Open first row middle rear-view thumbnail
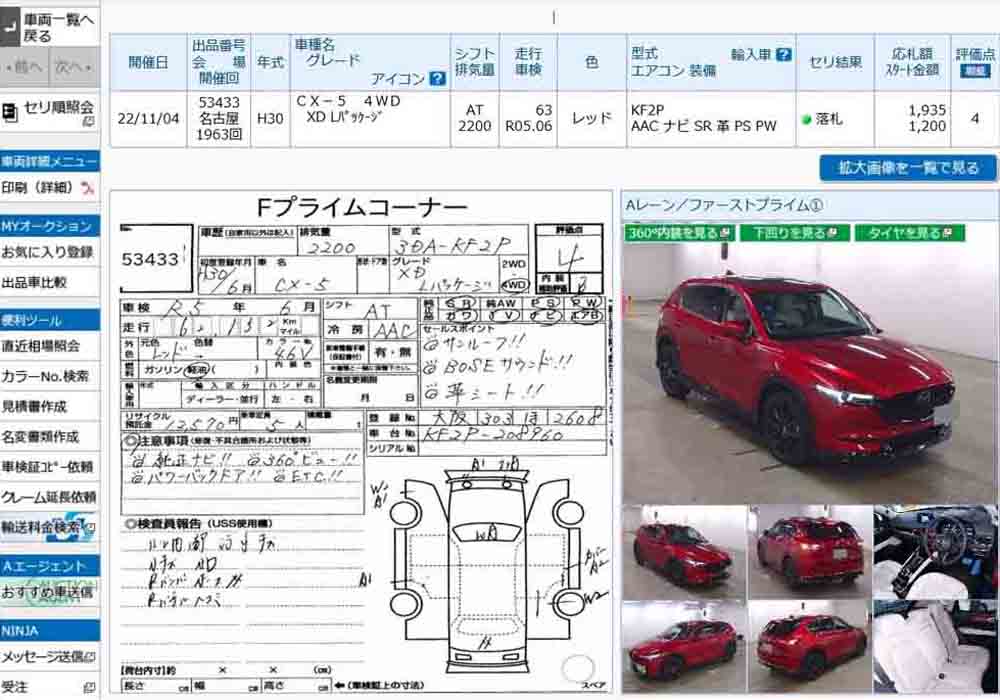Image resolution: width=1000 pixels, height=700 pixels. point(809,552)
